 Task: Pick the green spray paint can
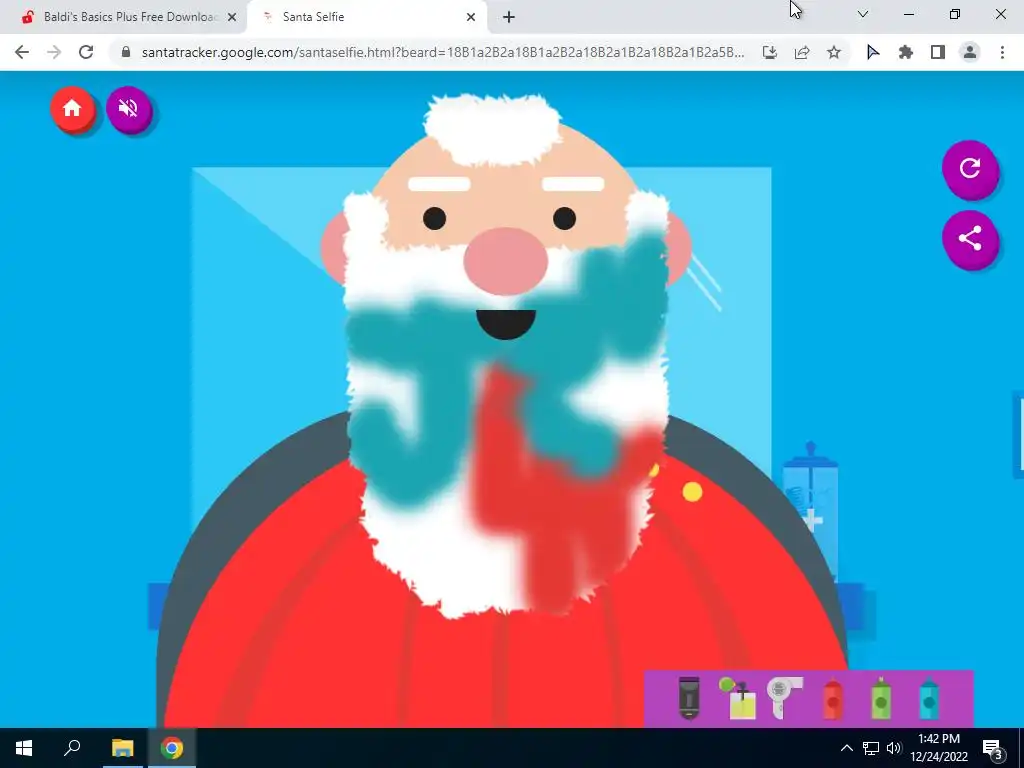coord(881,699)
